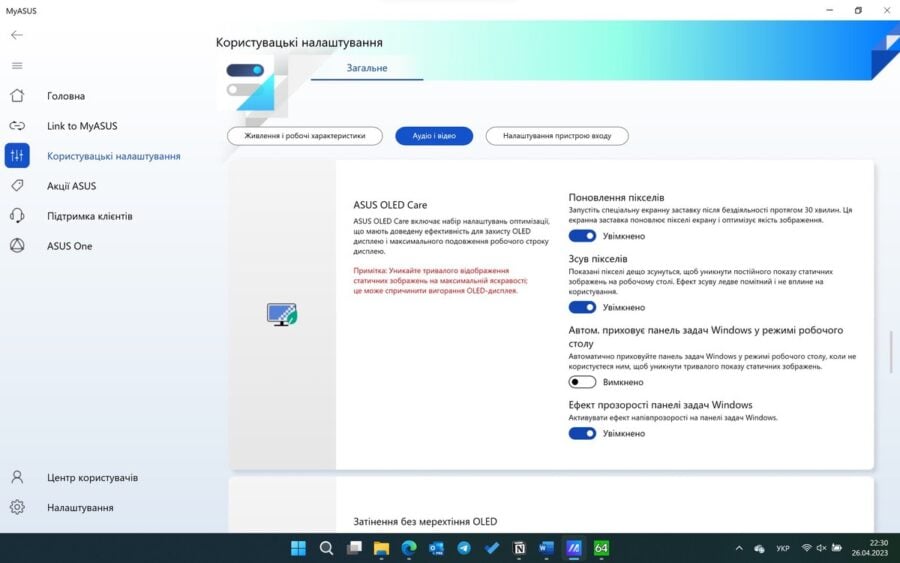Open Акції ASUS menu item
Viewport: 900px width, 563px height.
72,186
